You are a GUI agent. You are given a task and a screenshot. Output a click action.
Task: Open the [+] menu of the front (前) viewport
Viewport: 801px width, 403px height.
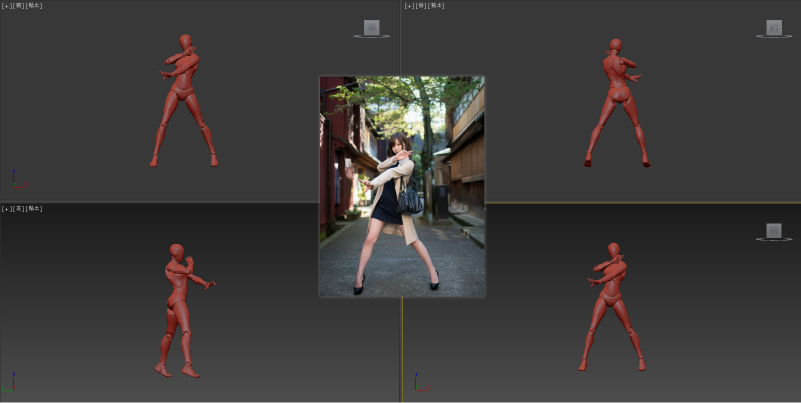pos(6,6)
